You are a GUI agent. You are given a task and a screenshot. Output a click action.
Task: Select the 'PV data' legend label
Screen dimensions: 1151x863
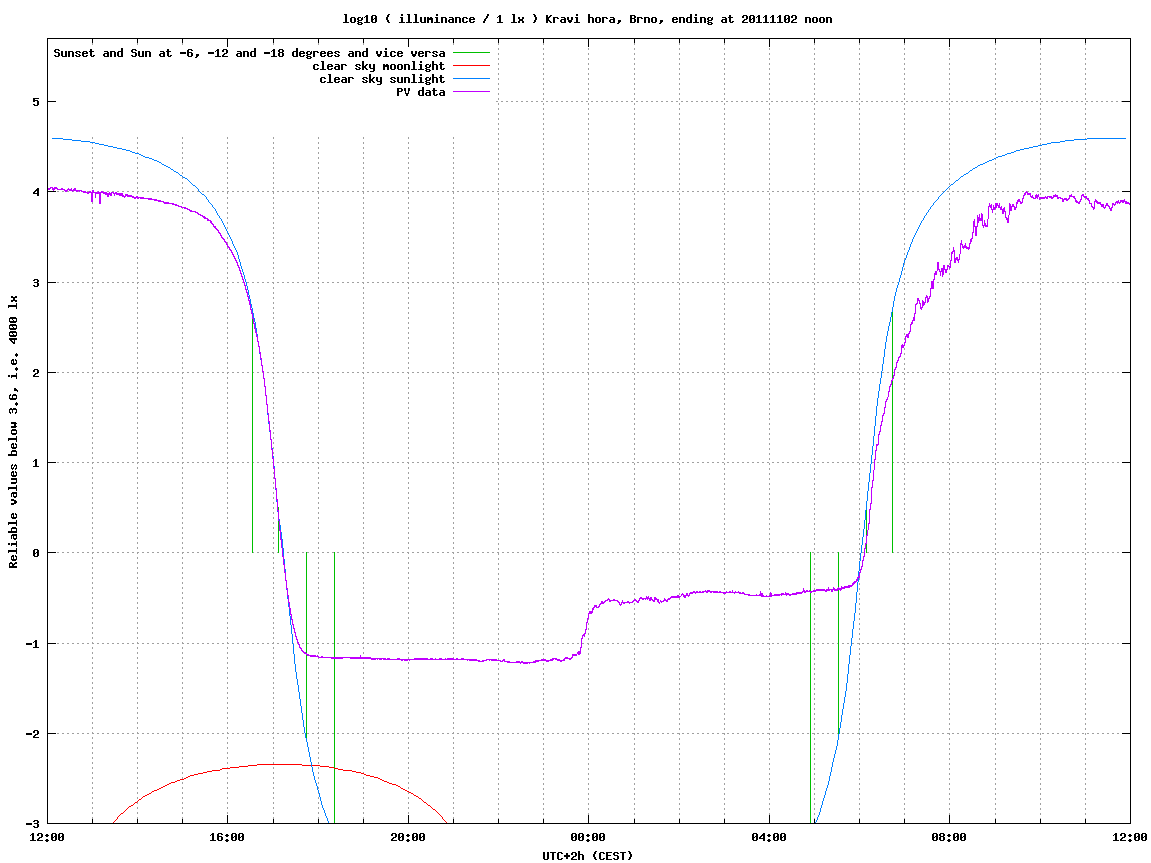pos(421,92)
